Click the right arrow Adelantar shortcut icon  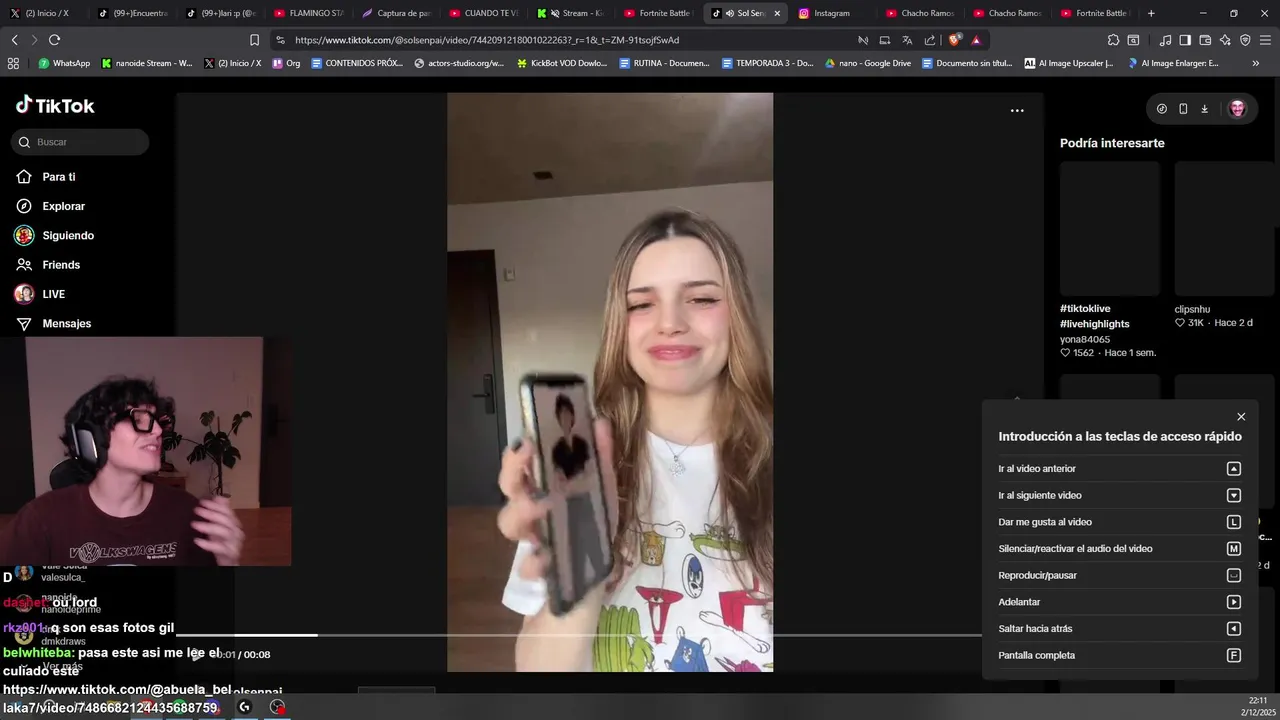click(x=1233, y=602)
